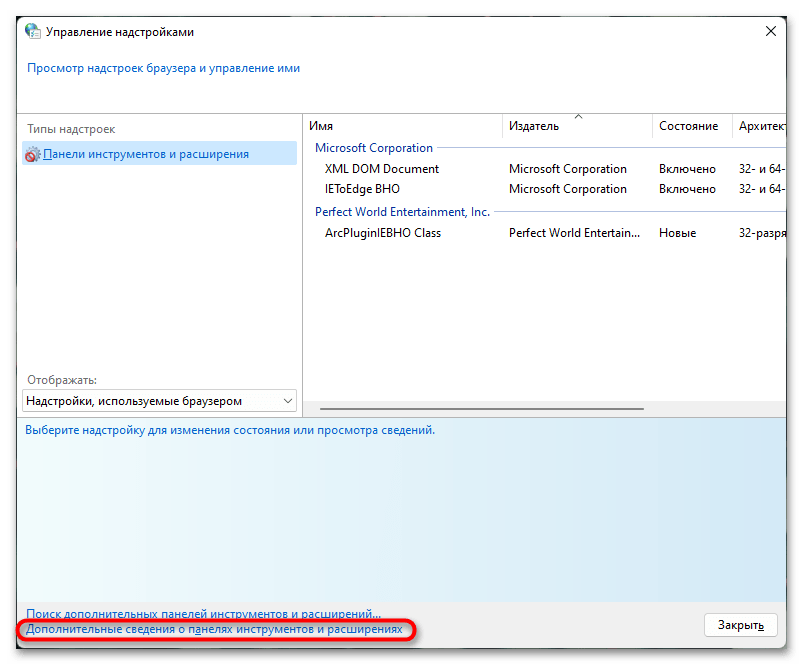
Task: Click the 'Закрыть' button
Action: 741,625
